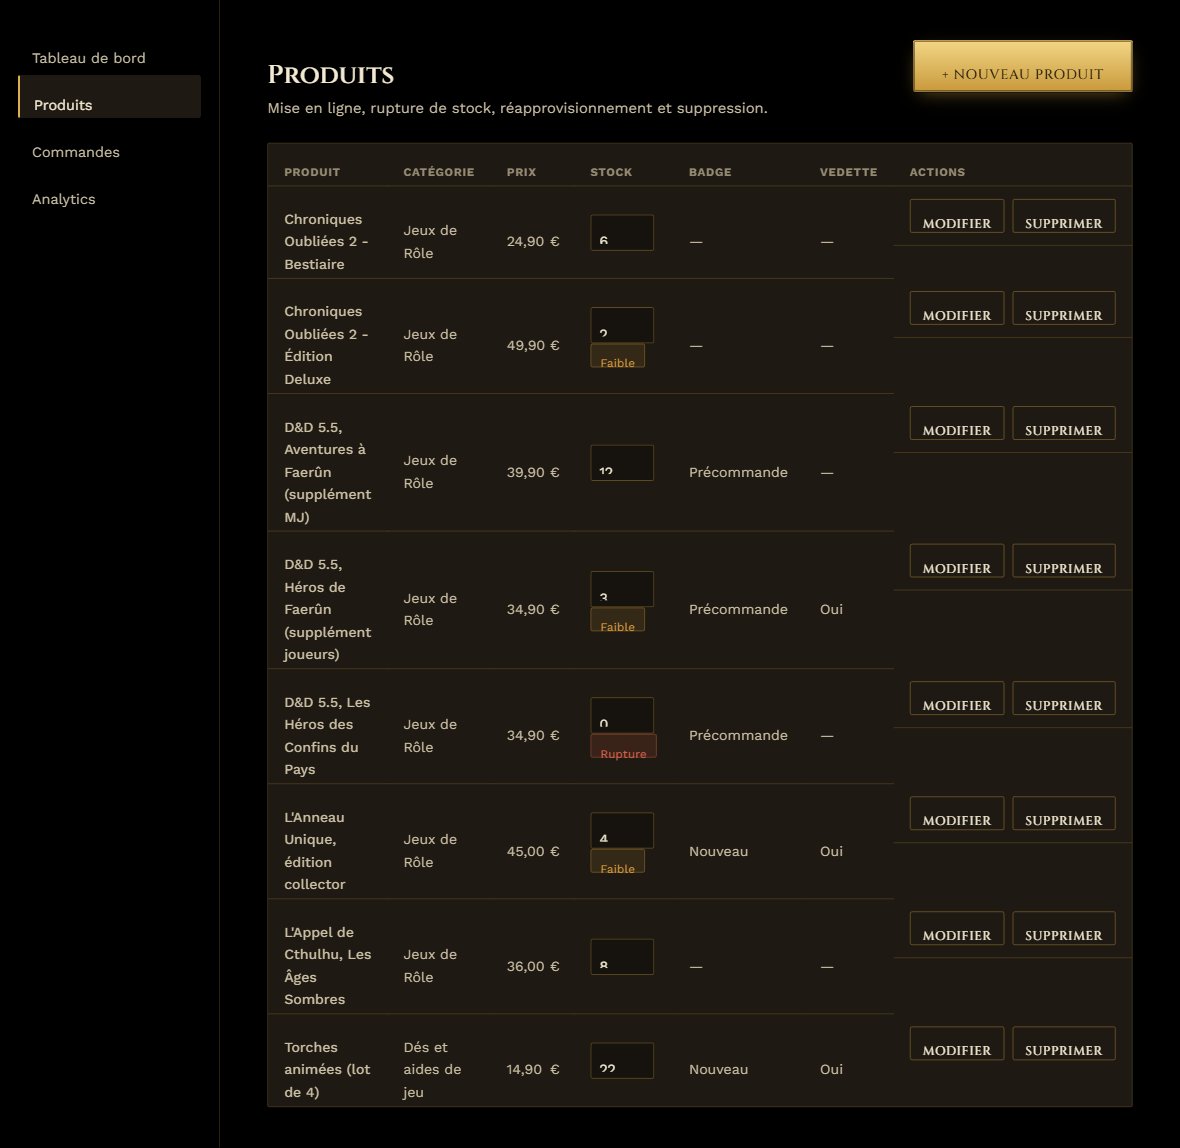1180x1148 pixels.
Task: Go to Commandes section
Action: 76,152
